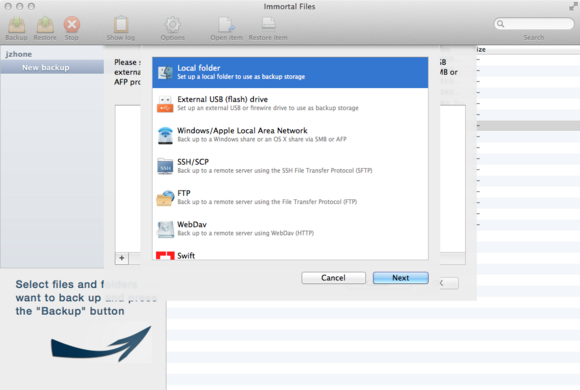Click the partly hidden button behind the dialog
Viewport: 580px width, 390px height.
tap(449, 283)
